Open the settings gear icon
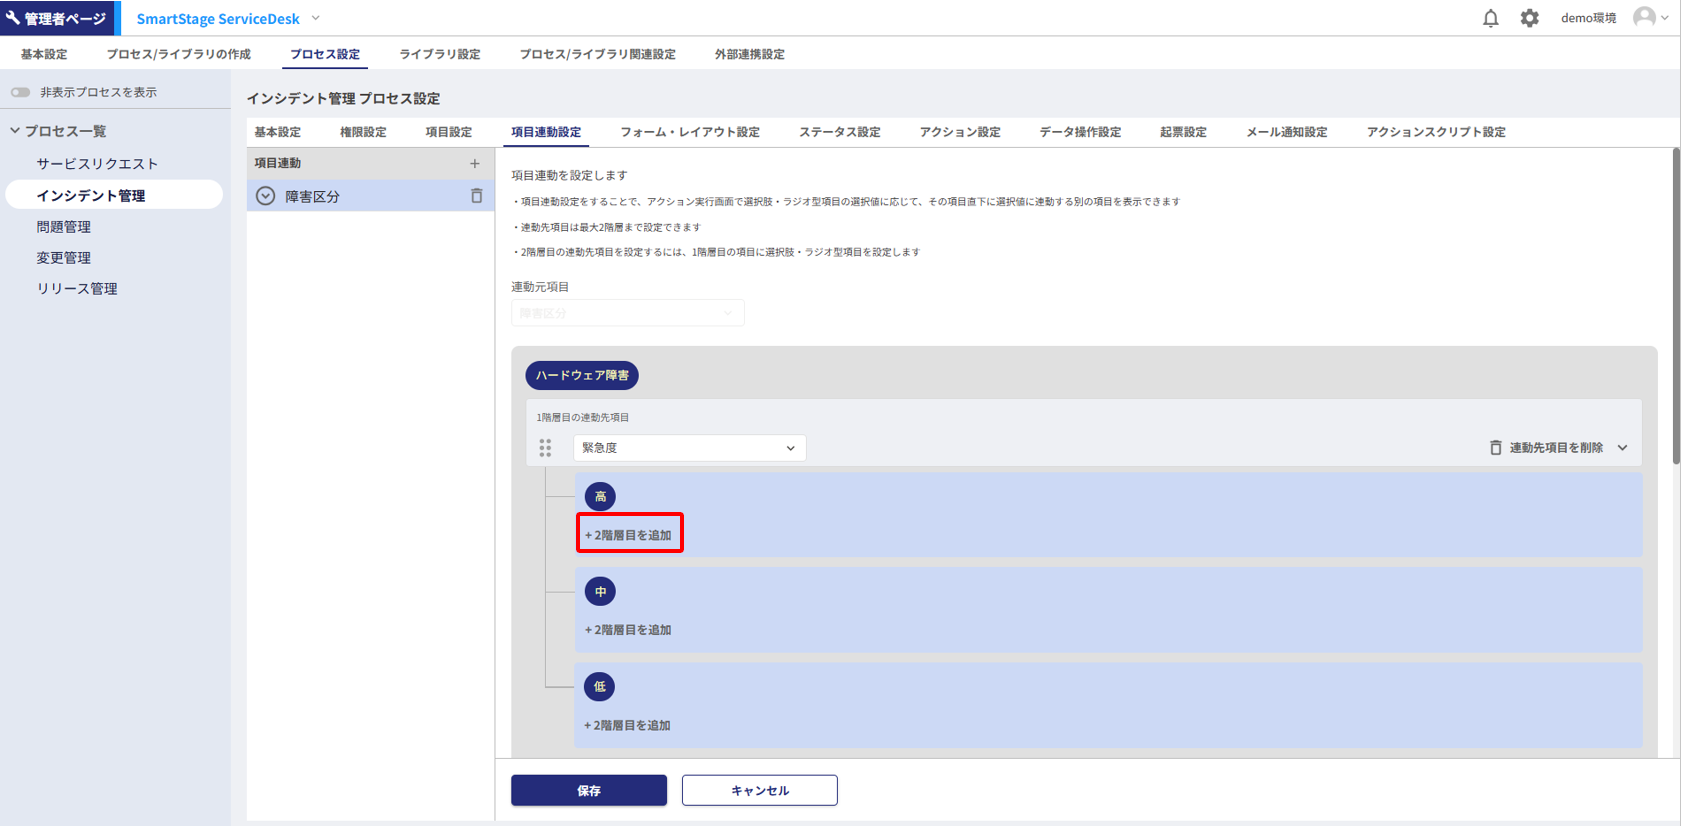The height and width of the screenshot is (826, 1681). pos(1529,18)
